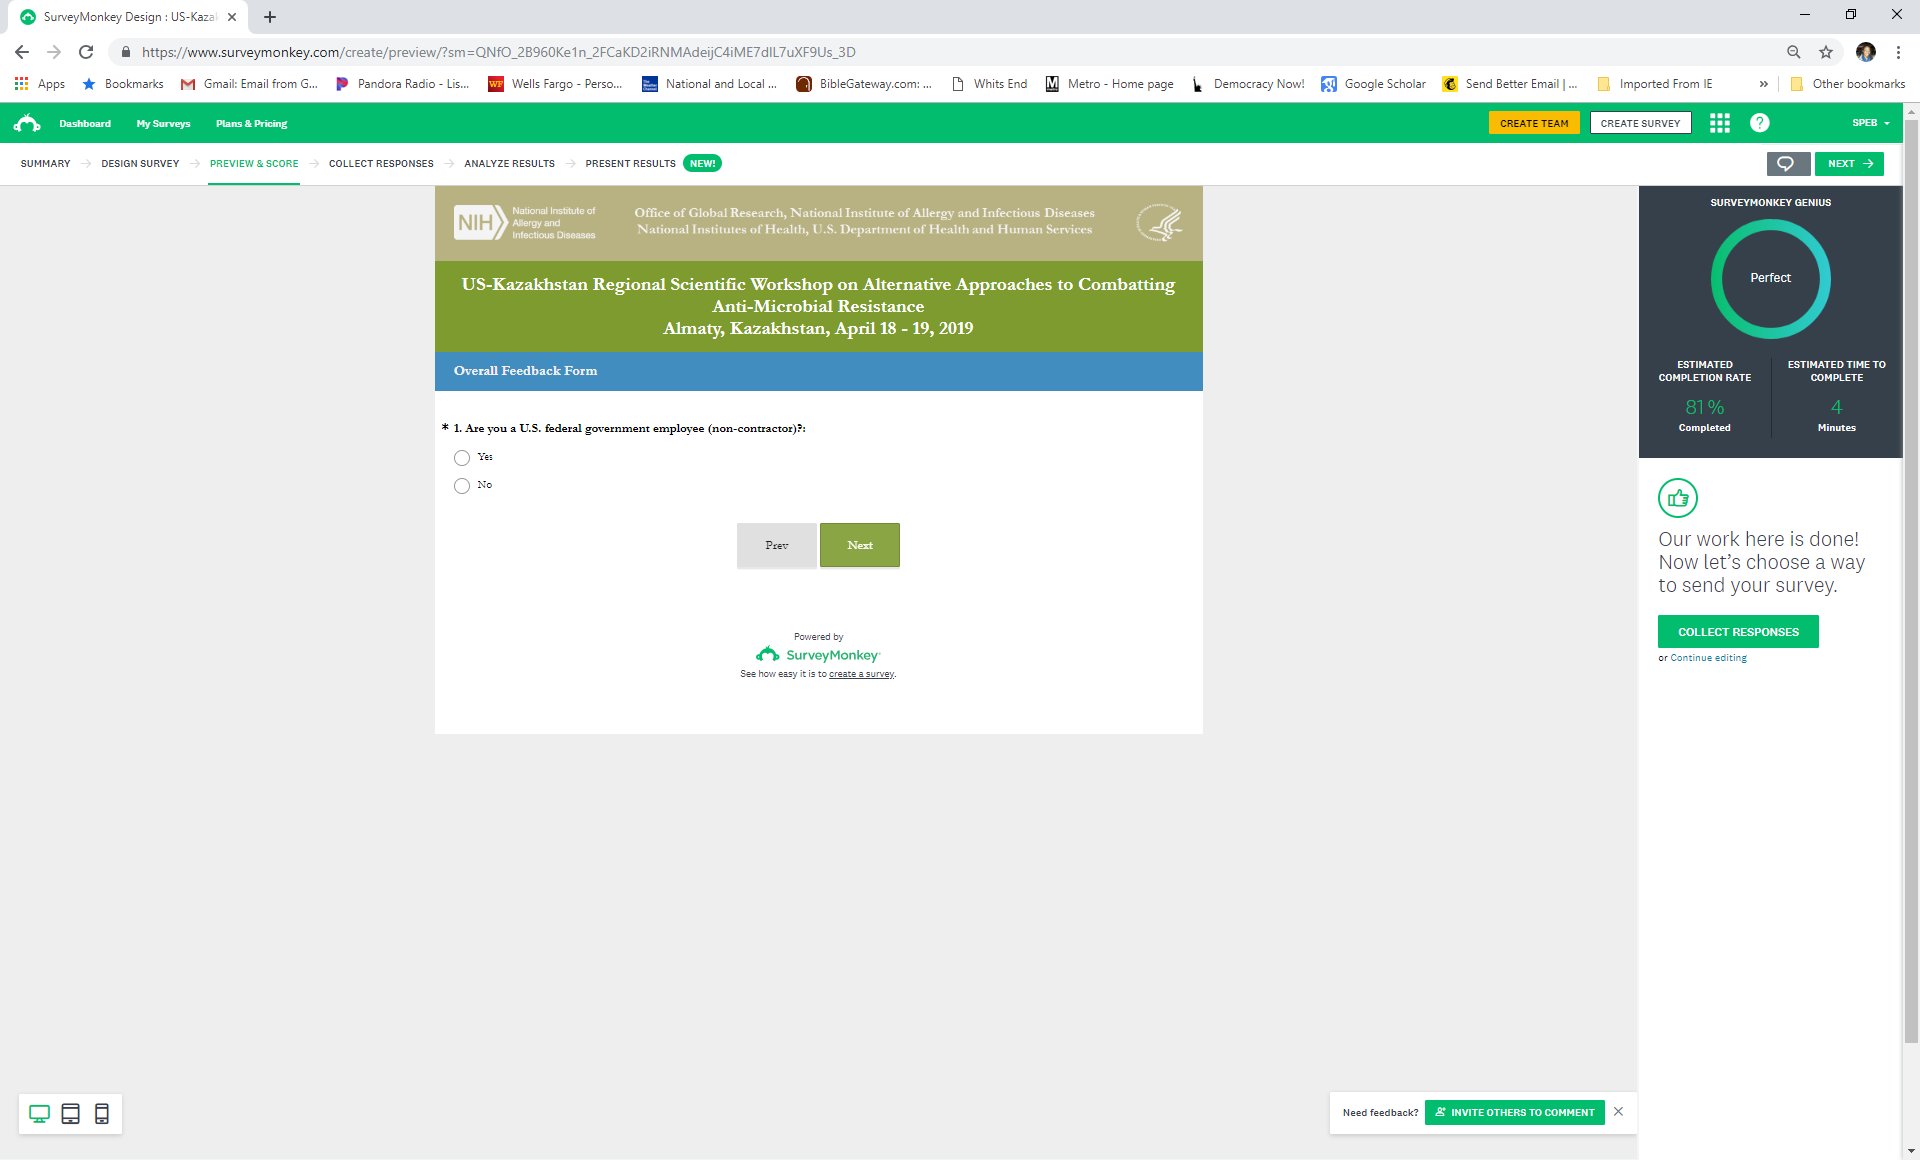Switch to phone preview mode icon

click(x=102, y=1114)
